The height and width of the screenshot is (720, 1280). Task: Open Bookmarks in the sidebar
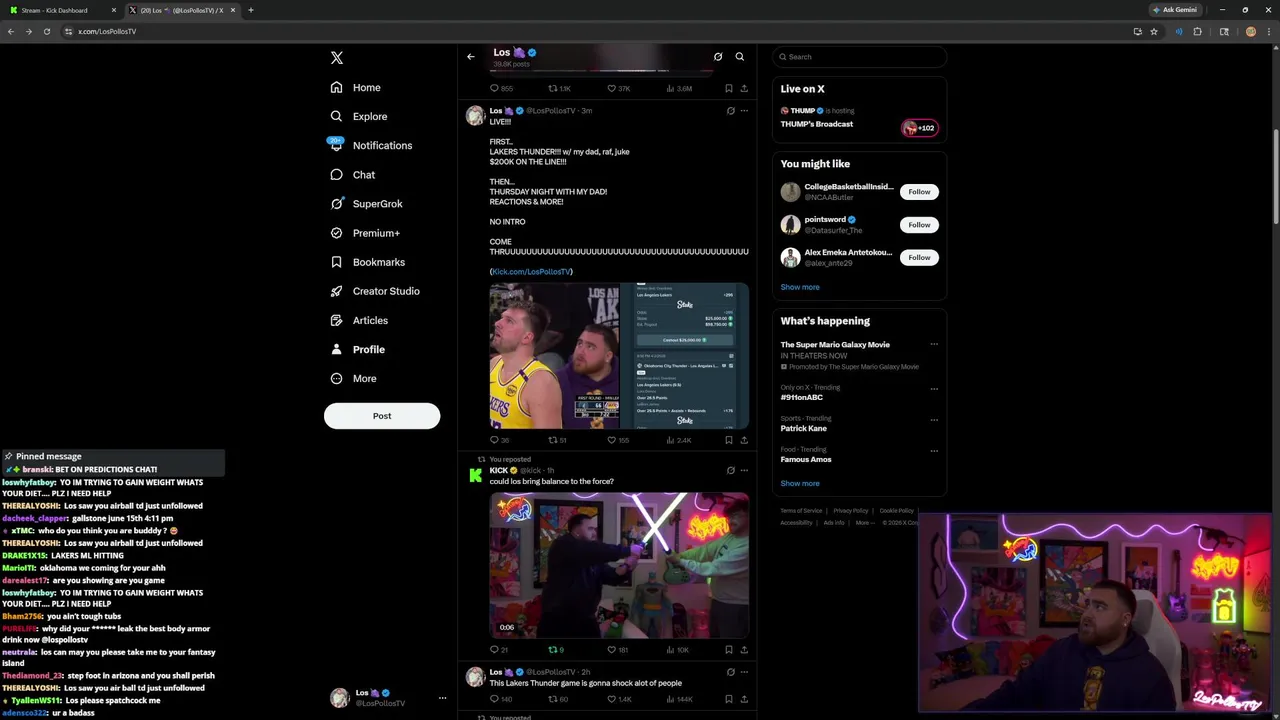point(368,262)
